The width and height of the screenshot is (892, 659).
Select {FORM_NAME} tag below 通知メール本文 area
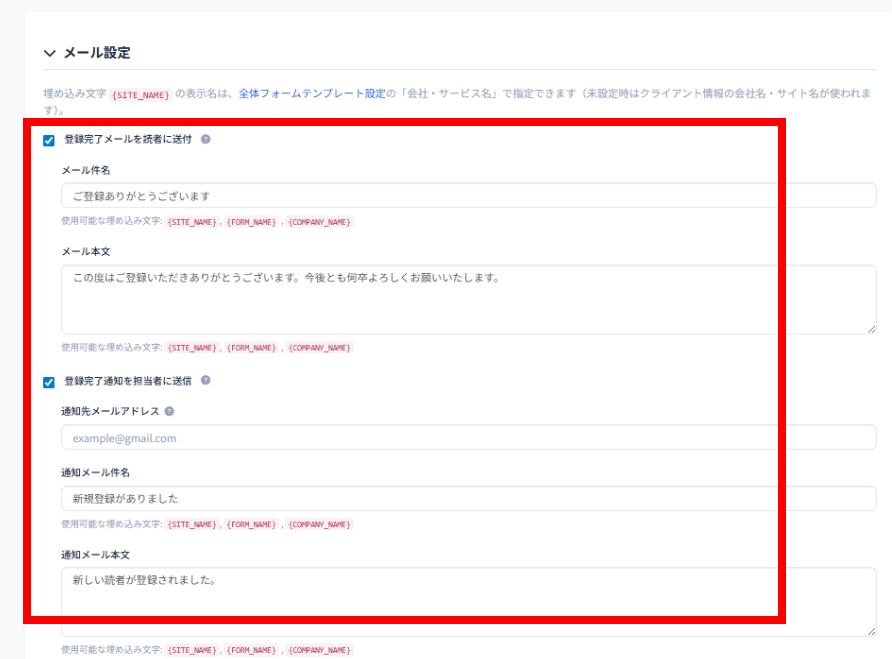point(251,650)
